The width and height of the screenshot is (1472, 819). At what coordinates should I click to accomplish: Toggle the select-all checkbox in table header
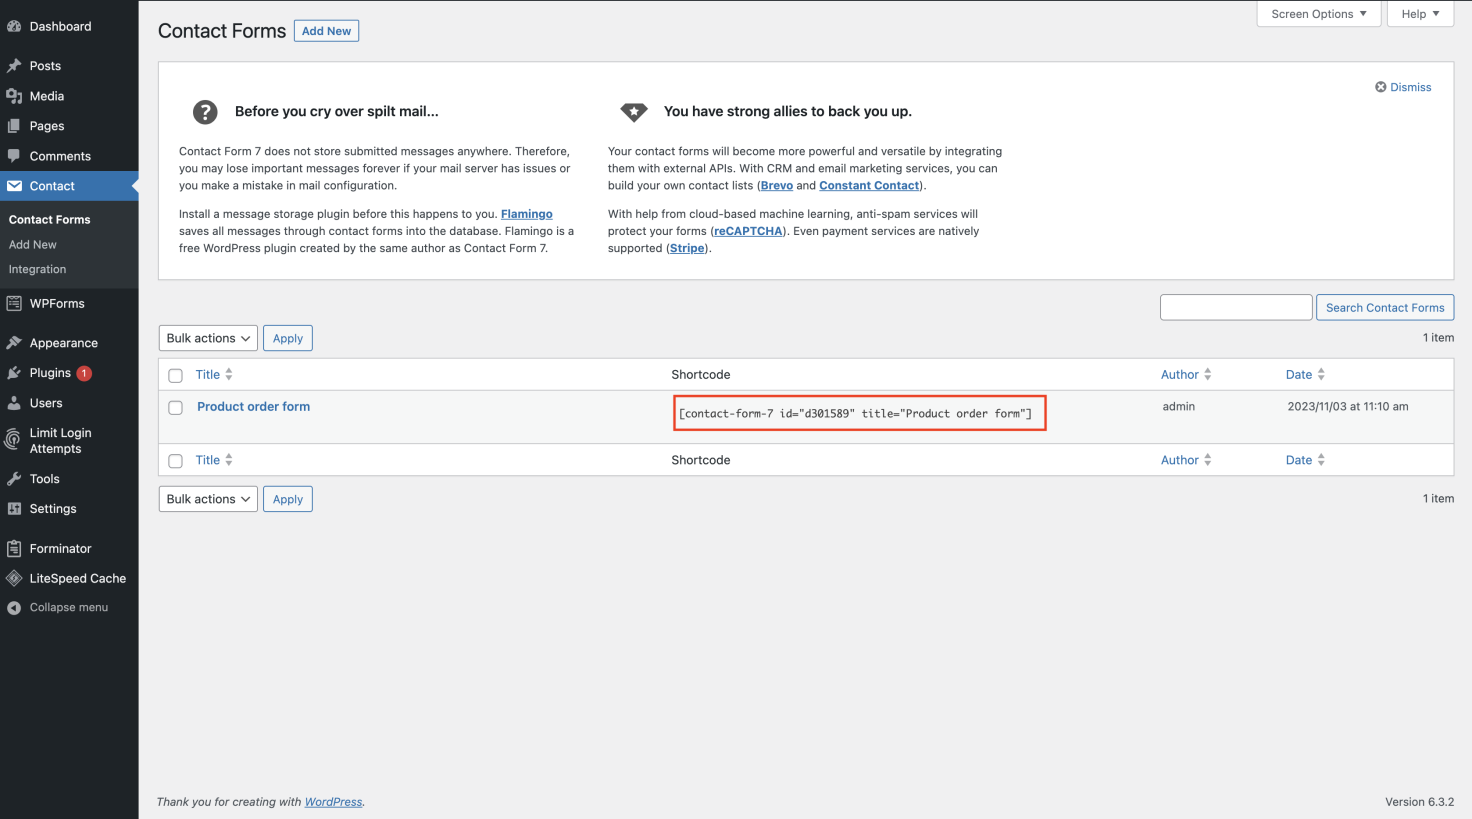(x=176, y=376)
